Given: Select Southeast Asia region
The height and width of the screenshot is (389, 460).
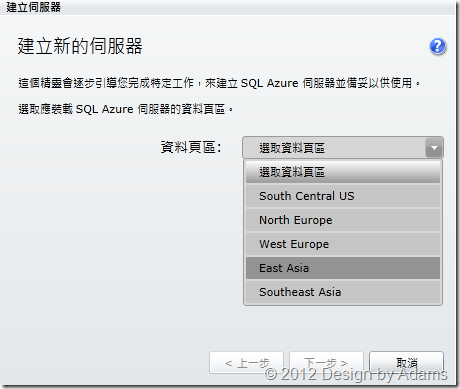Looking at the screenshot, I should pos(343,292).
